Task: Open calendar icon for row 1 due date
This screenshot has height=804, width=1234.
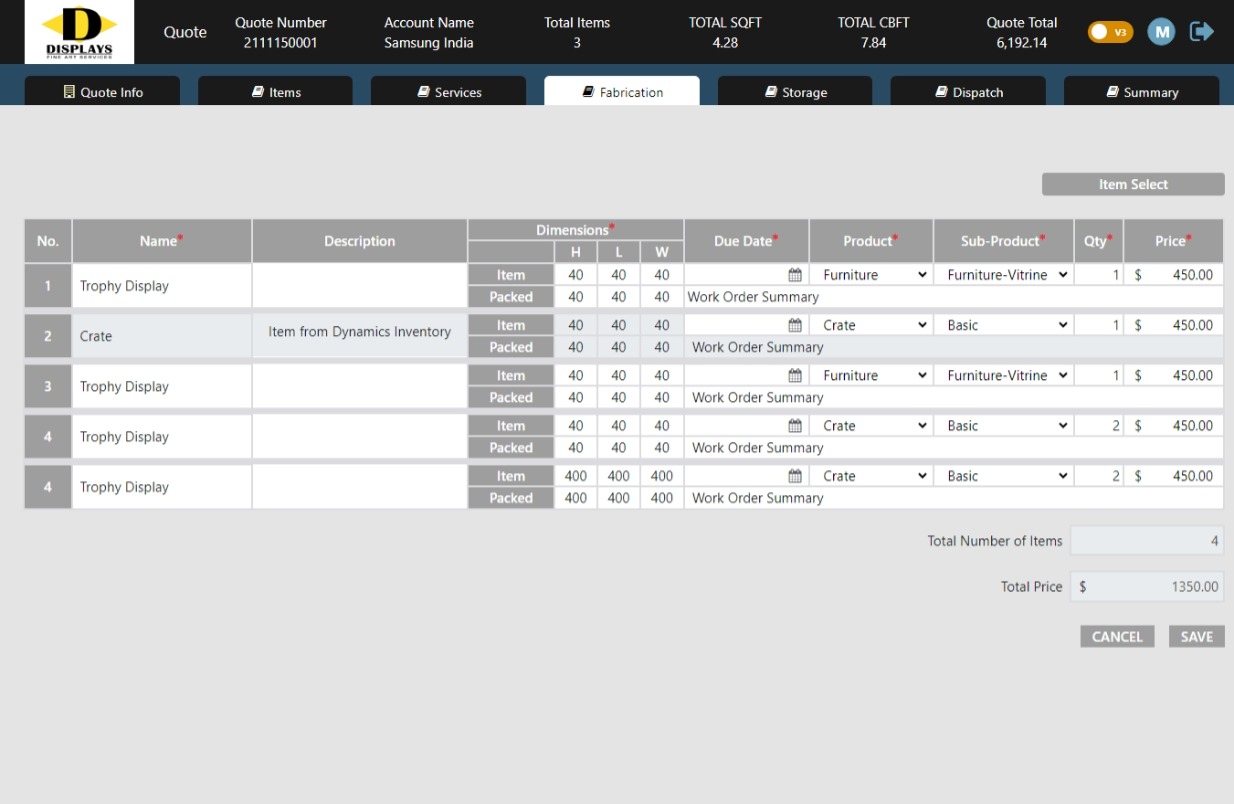Action: pos(795,275)
